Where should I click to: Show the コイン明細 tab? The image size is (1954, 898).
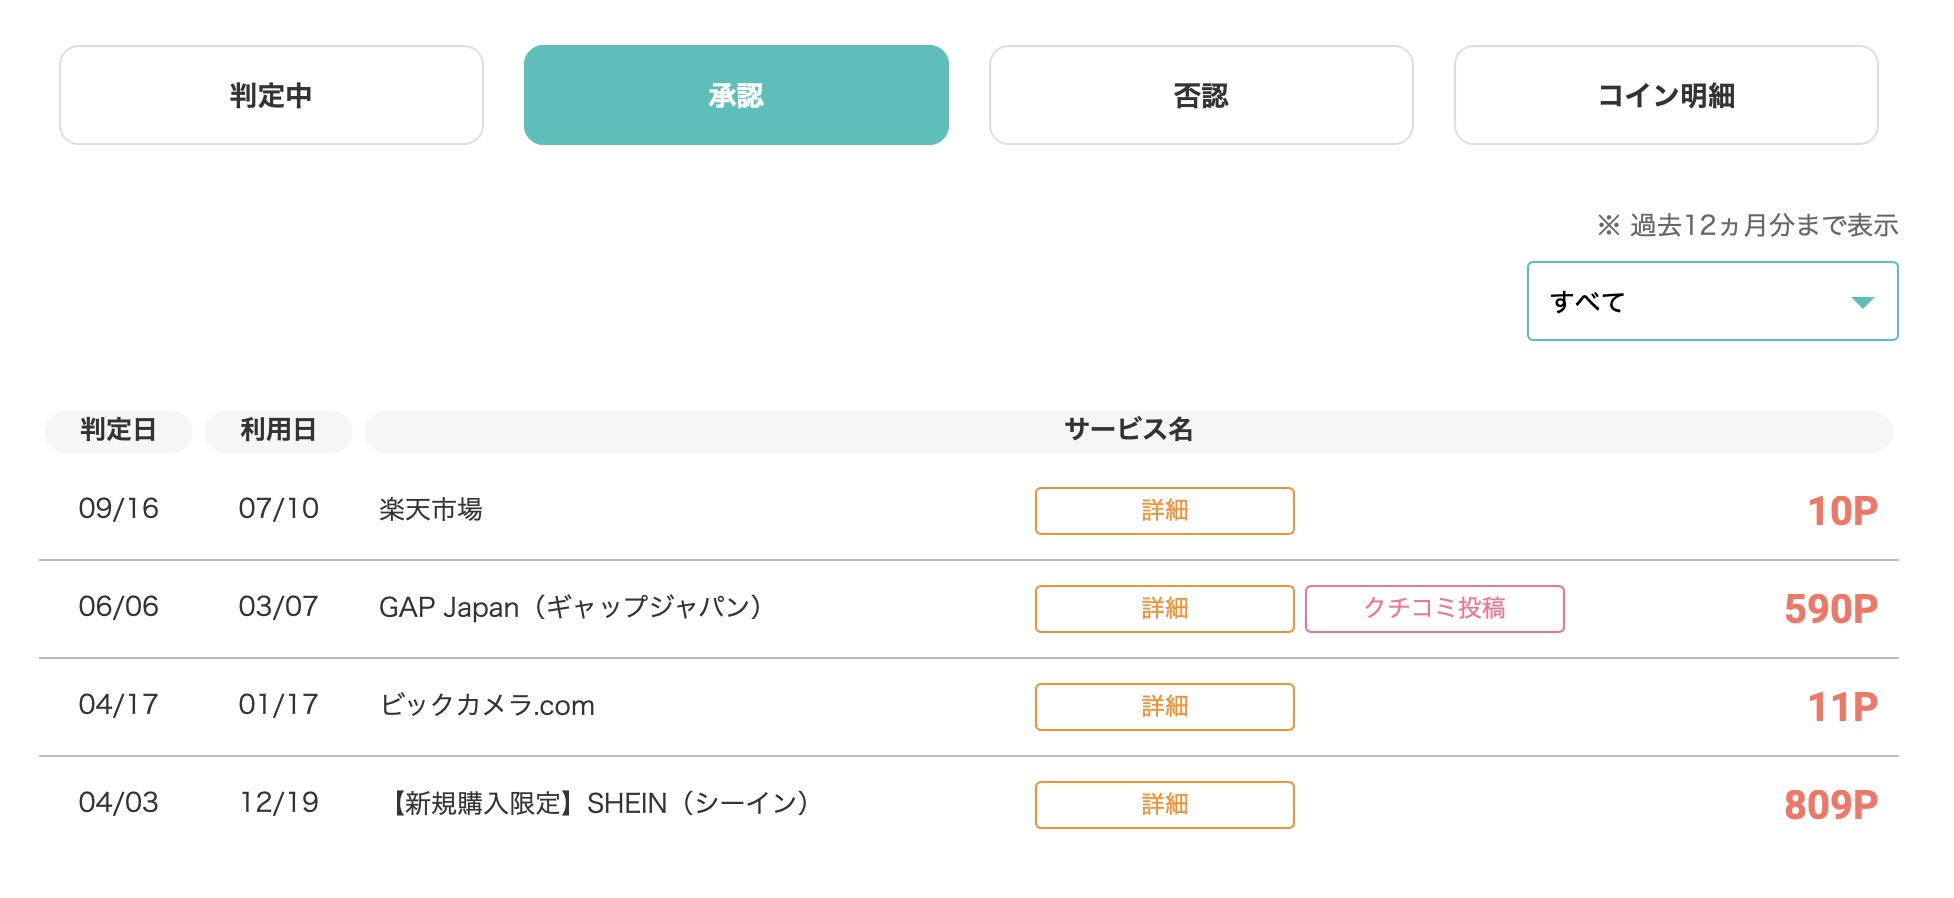point(1666,95)
